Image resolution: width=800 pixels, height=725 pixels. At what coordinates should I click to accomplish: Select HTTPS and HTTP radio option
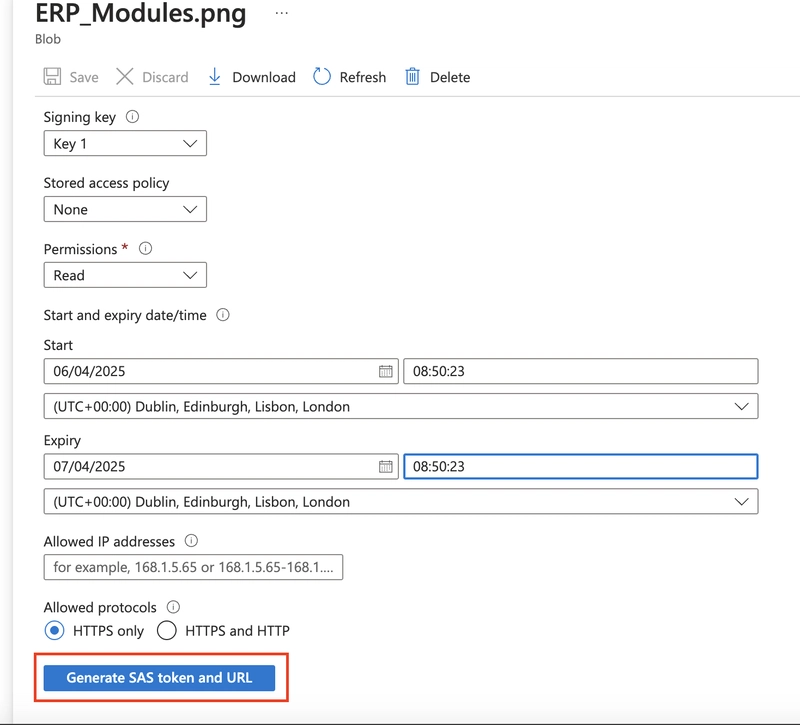[x=166, y=631]
